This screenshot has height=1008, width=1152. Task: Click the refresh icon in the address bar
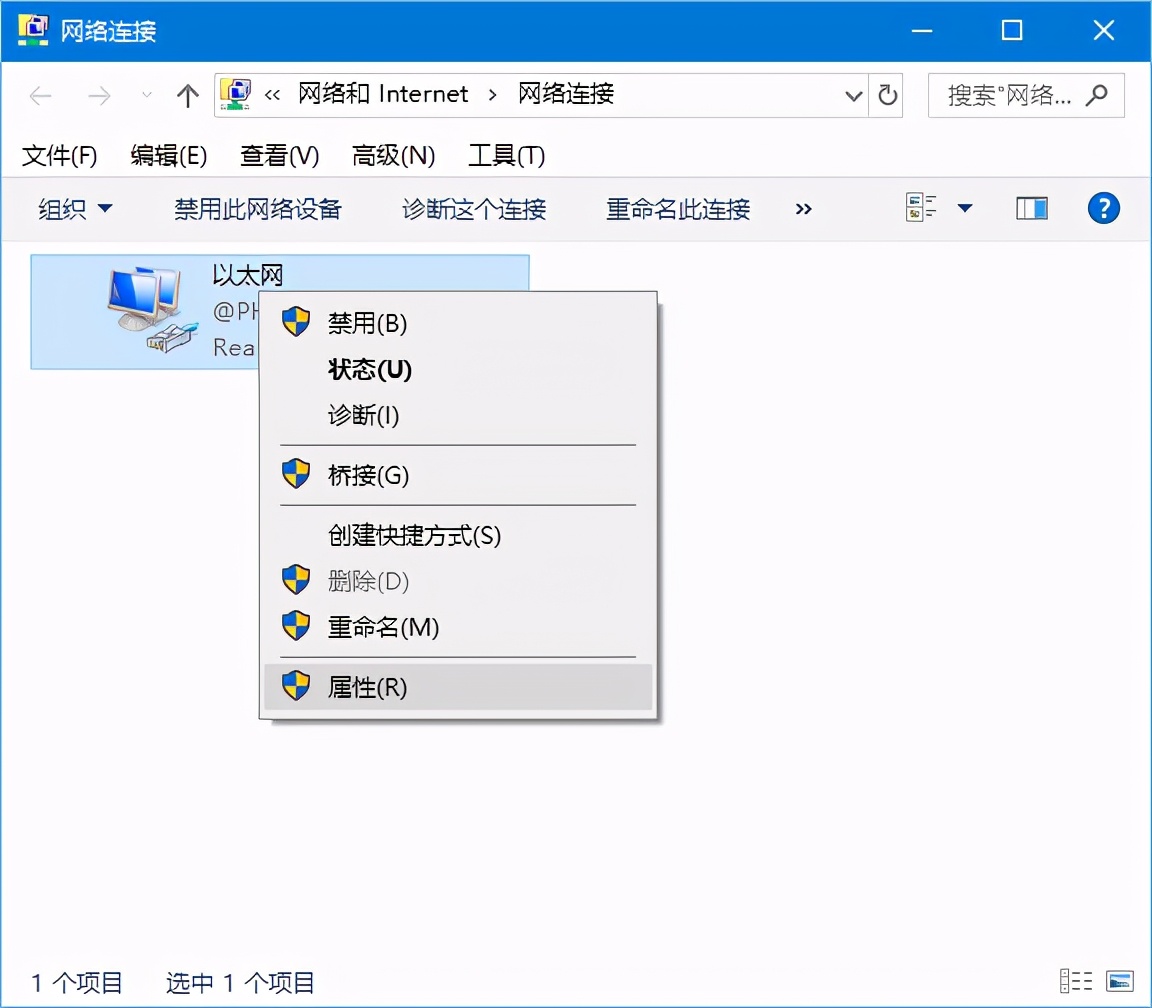888,95
